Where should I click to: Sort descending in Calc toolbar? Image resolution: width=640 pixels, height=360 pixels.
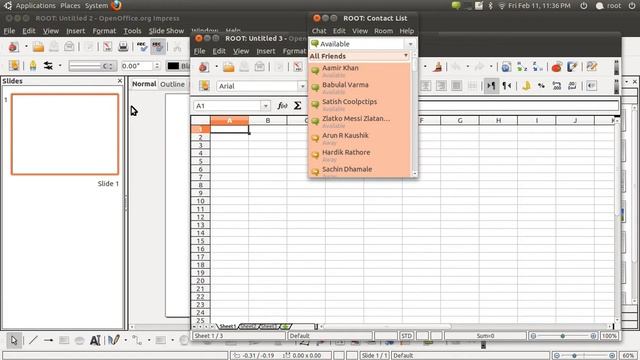538,67
